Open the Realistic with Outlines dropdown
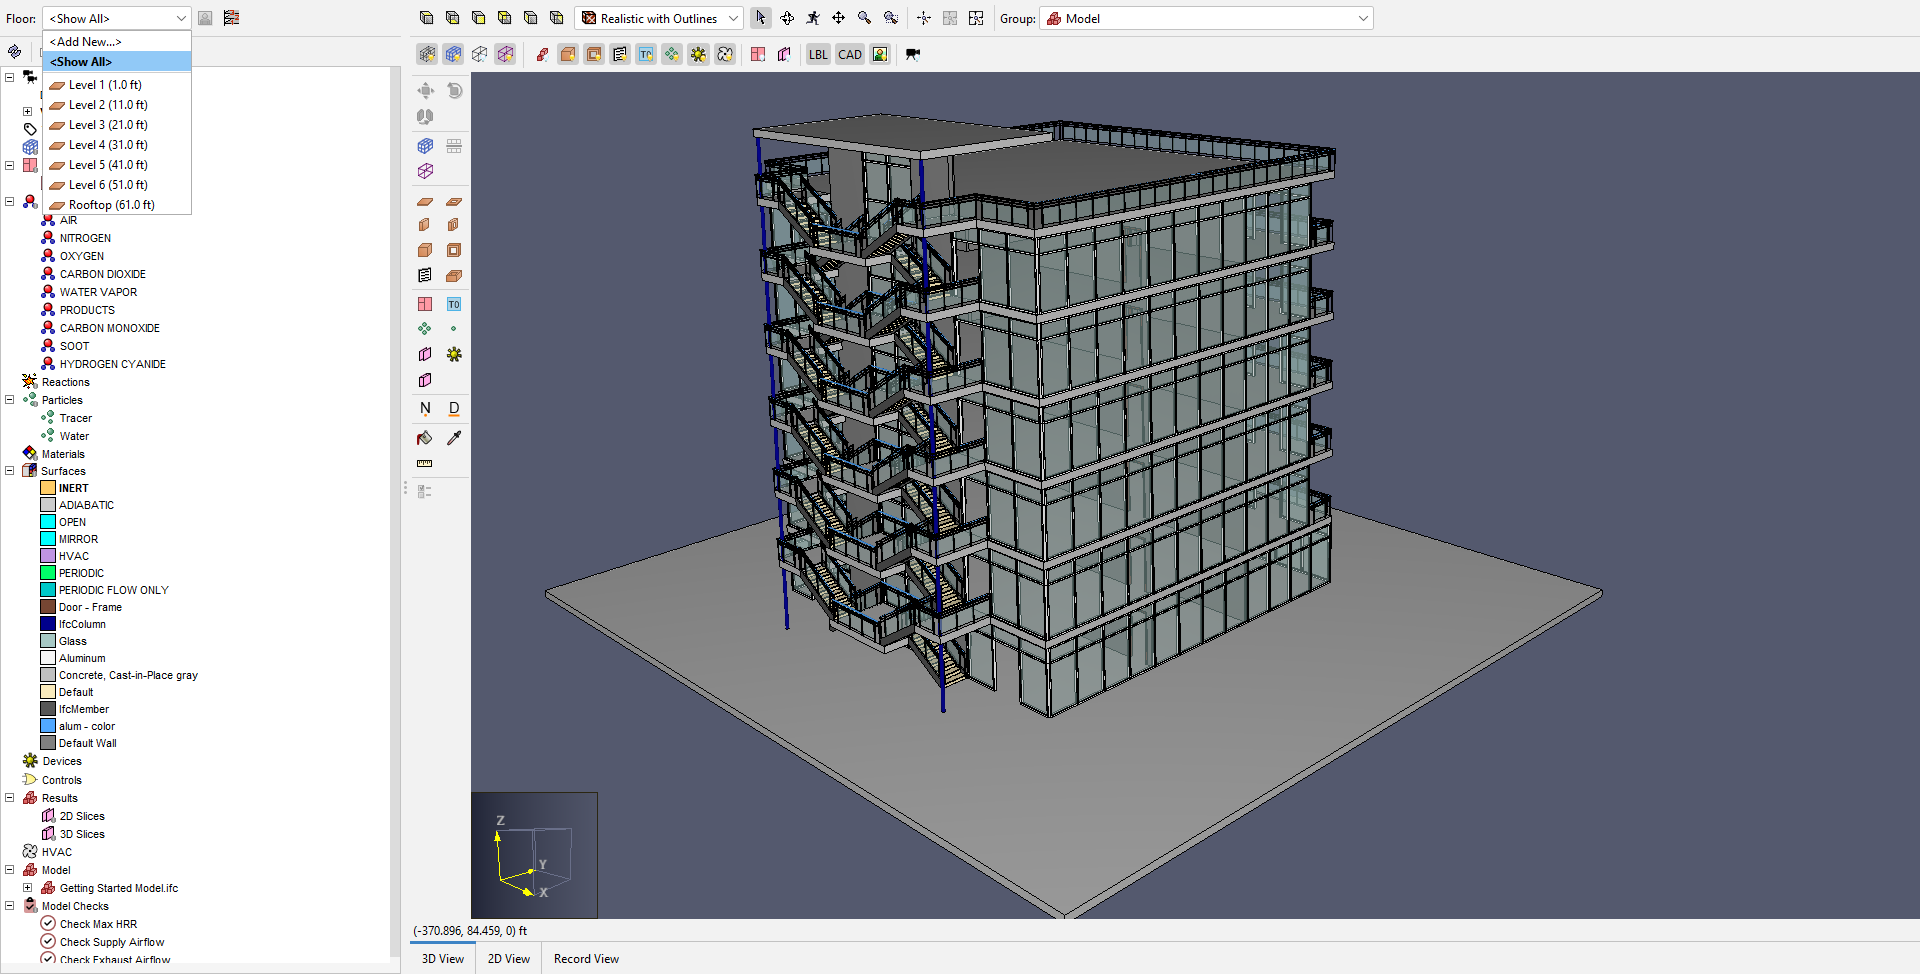The height and width of the screenshot is (974, 1920). click(x=659, y=18)
